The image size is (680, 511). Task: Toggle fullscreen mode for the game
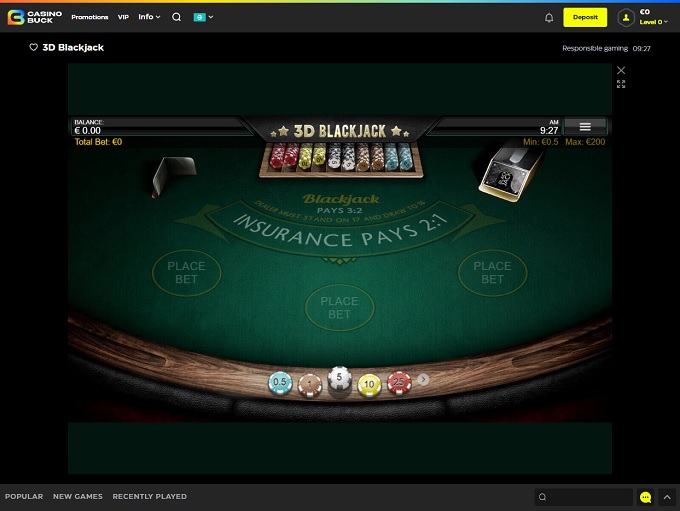621,84
